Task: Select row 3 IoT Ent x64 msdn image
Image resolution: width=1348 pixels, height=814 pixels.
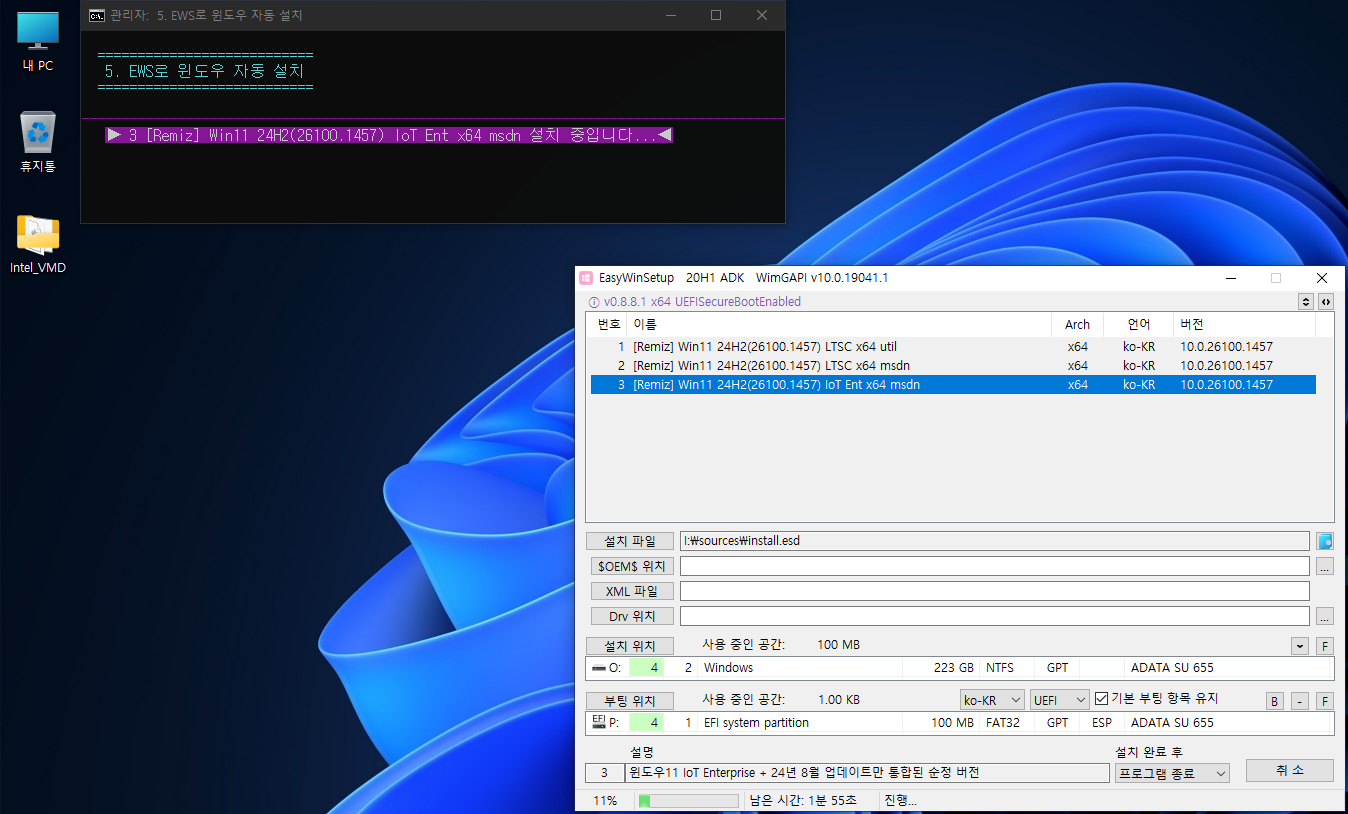Action: click(953, 385)
